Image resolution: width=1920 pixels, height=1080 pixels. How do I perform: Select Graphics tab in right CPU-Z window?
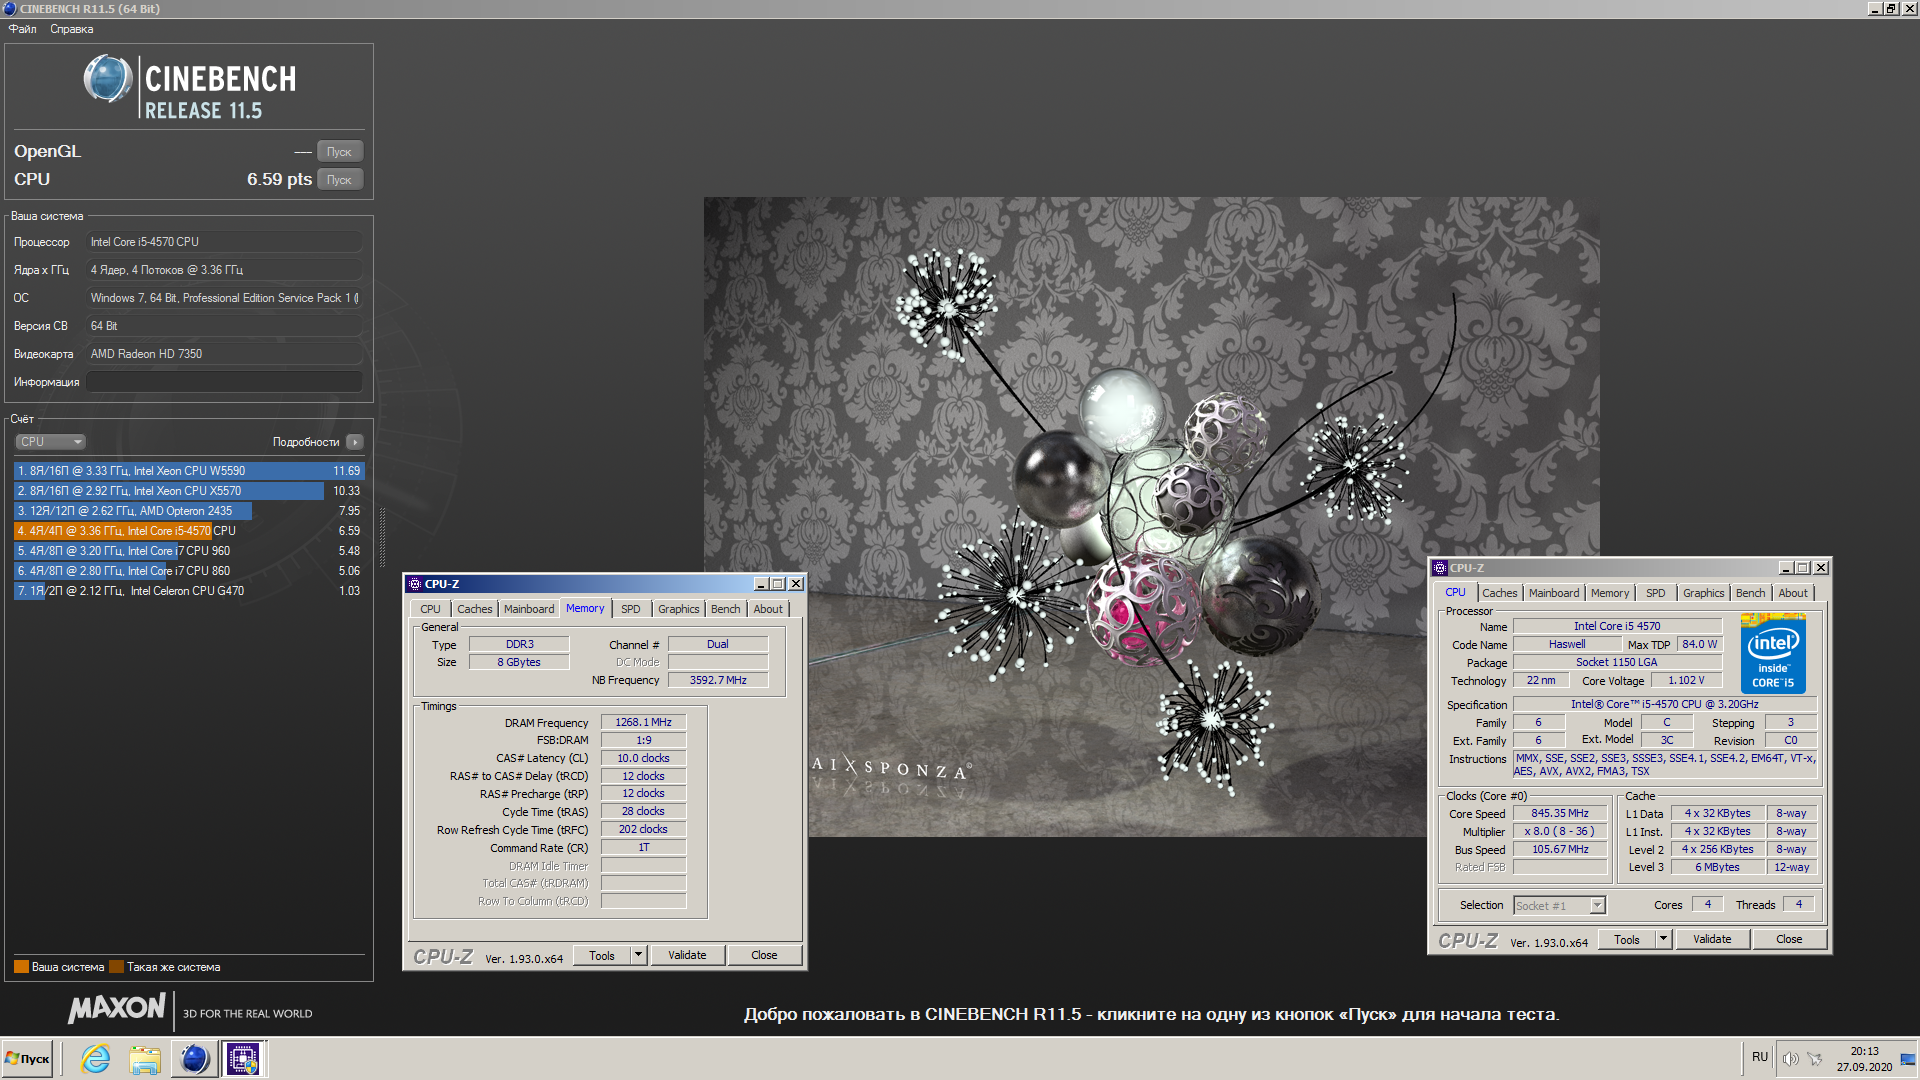pyautogui.click(x=1704, y=593)
